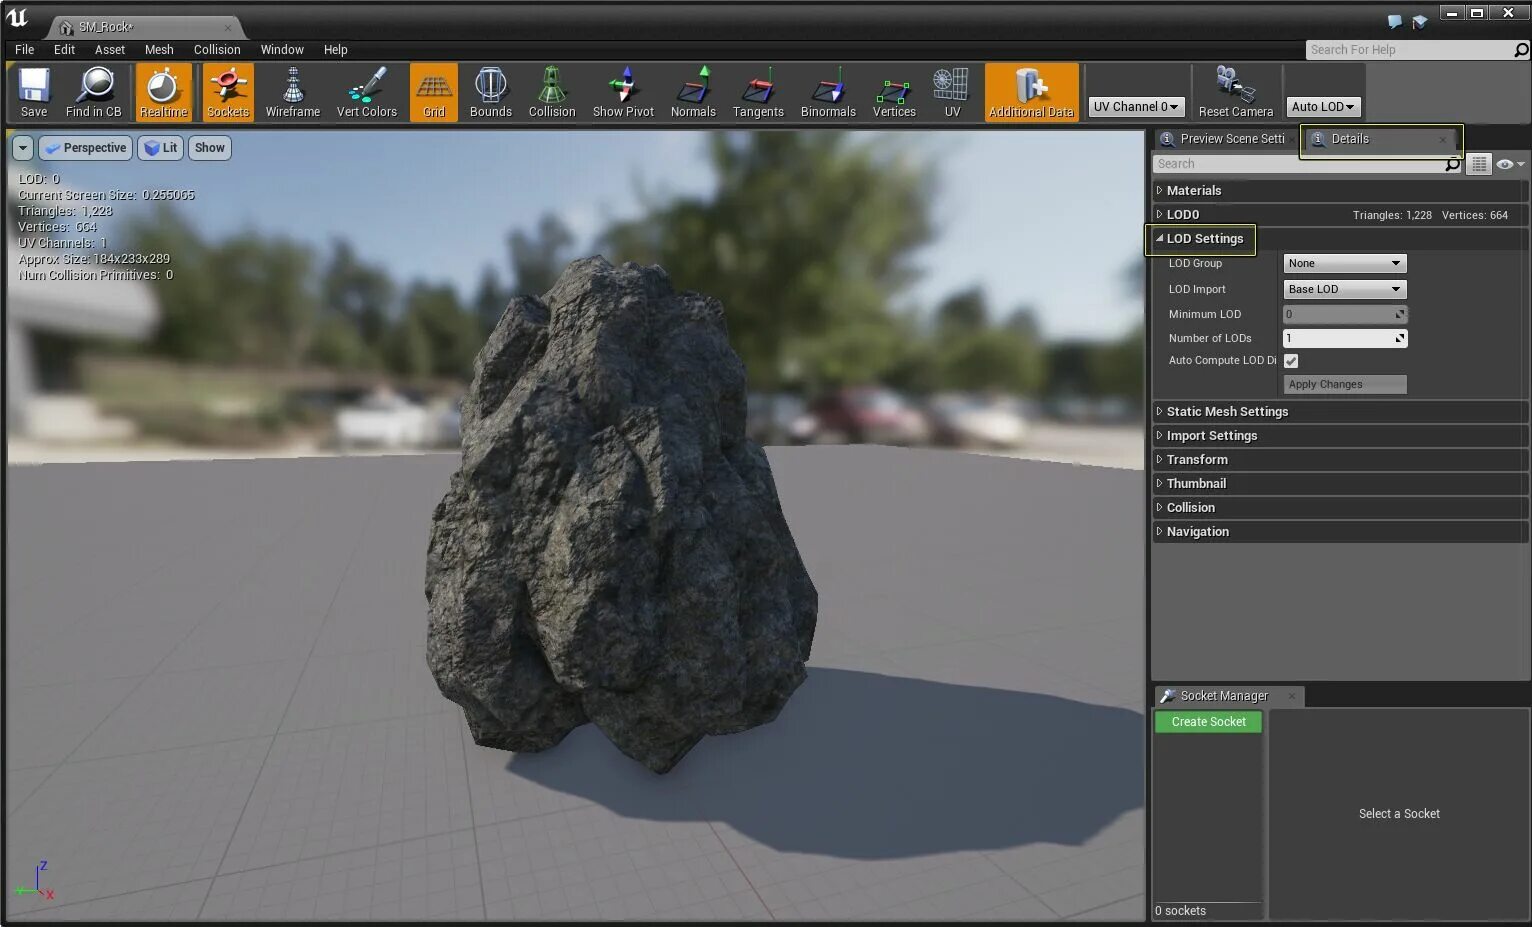This screenshot has height=927, width=1532.
Task: Click the Number of LODs spinner field
Action: (1338, 339)
